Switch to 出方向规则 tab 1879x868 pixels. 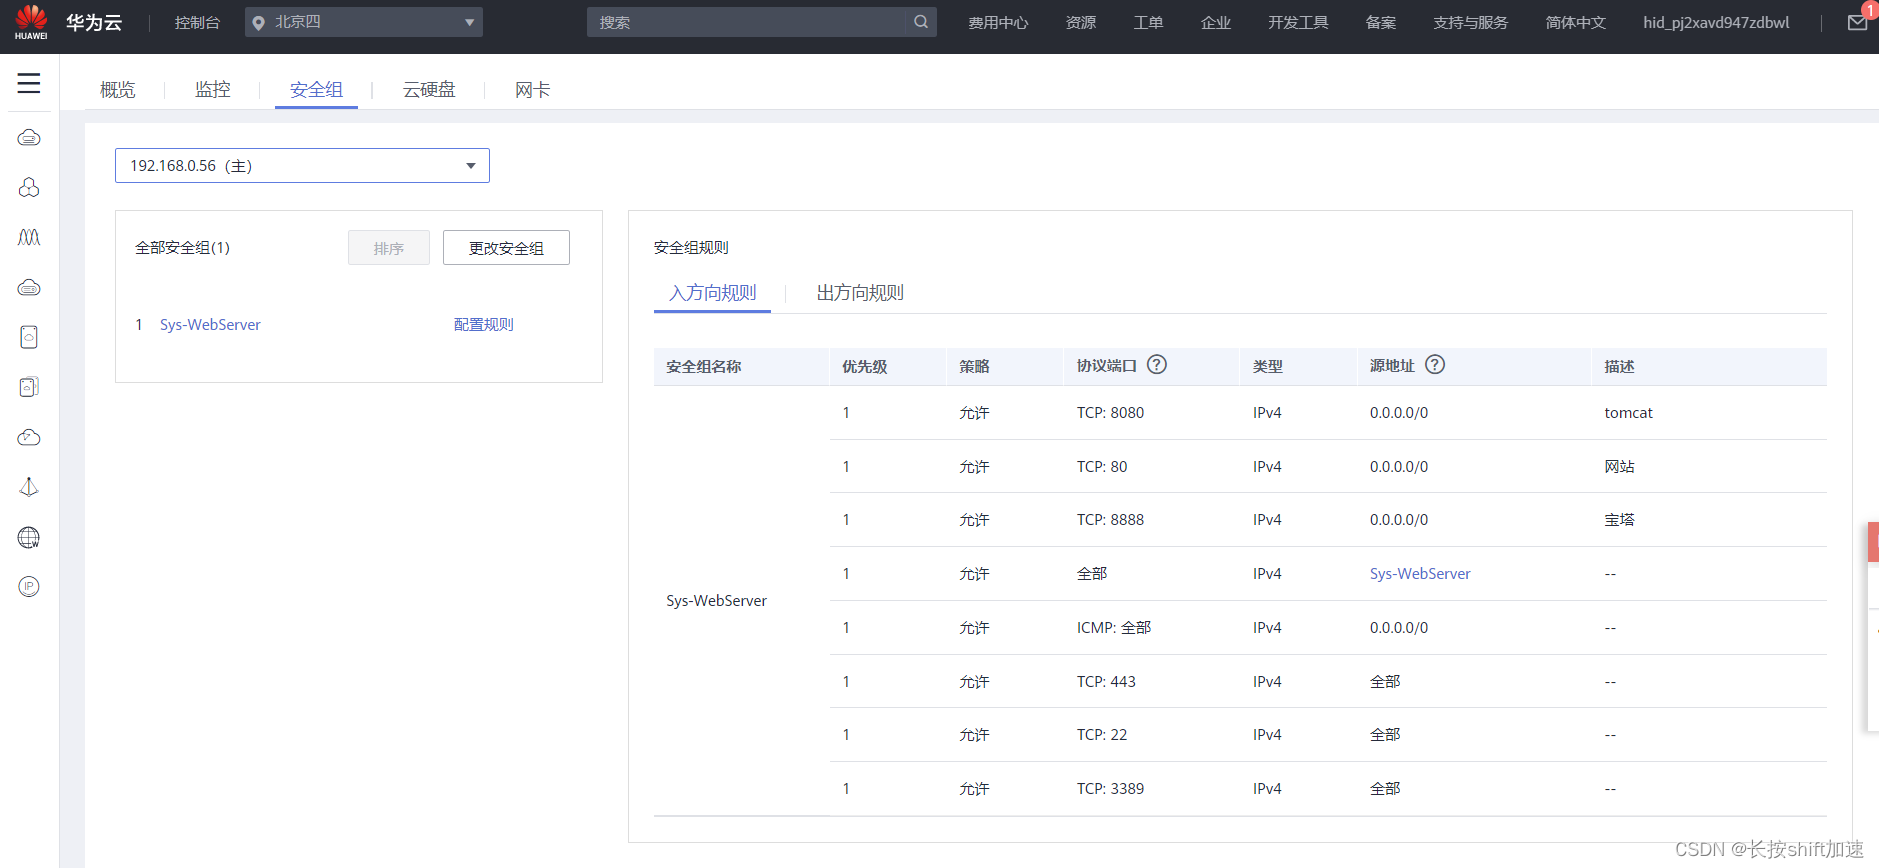(860, 293)
